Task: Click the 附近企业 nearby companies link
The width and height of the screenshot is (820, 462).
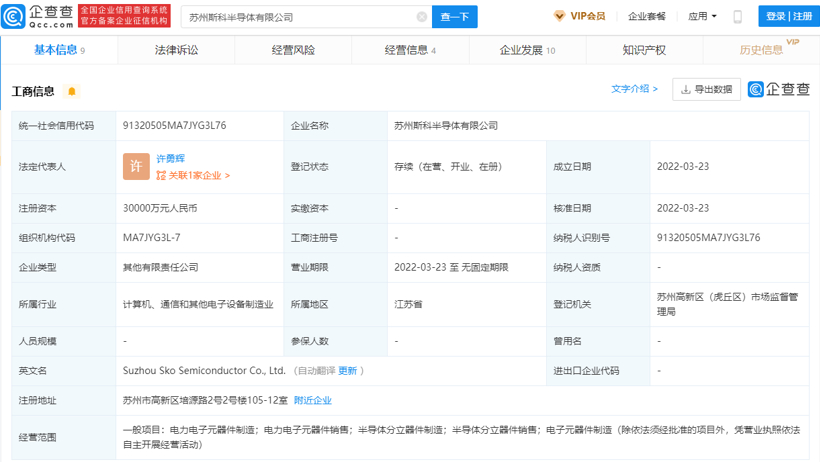Action: 313,400
